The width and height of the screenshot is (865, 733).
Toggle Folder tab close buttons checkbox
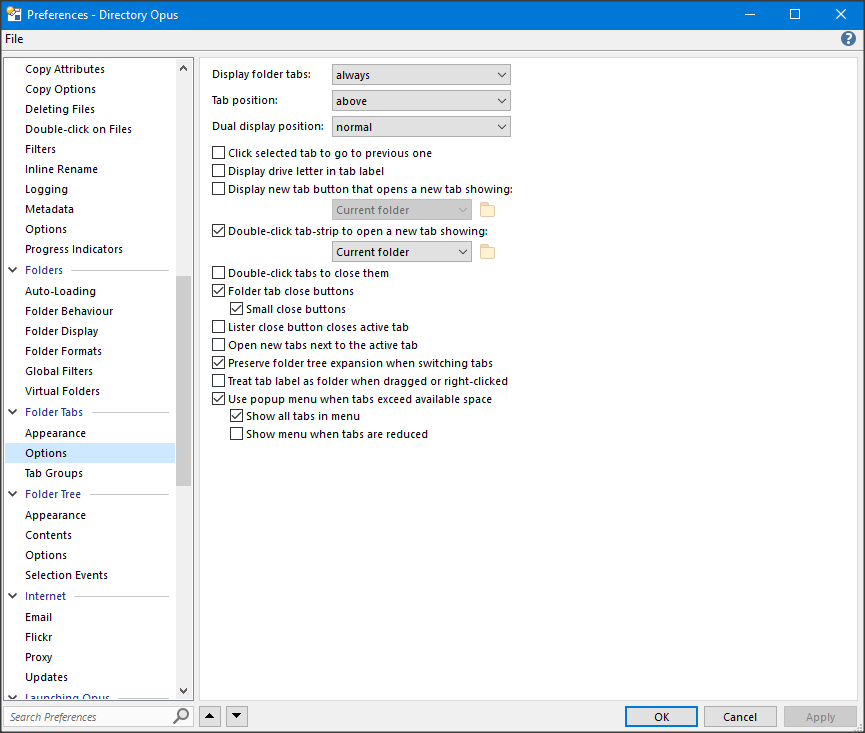click(218, 291)
